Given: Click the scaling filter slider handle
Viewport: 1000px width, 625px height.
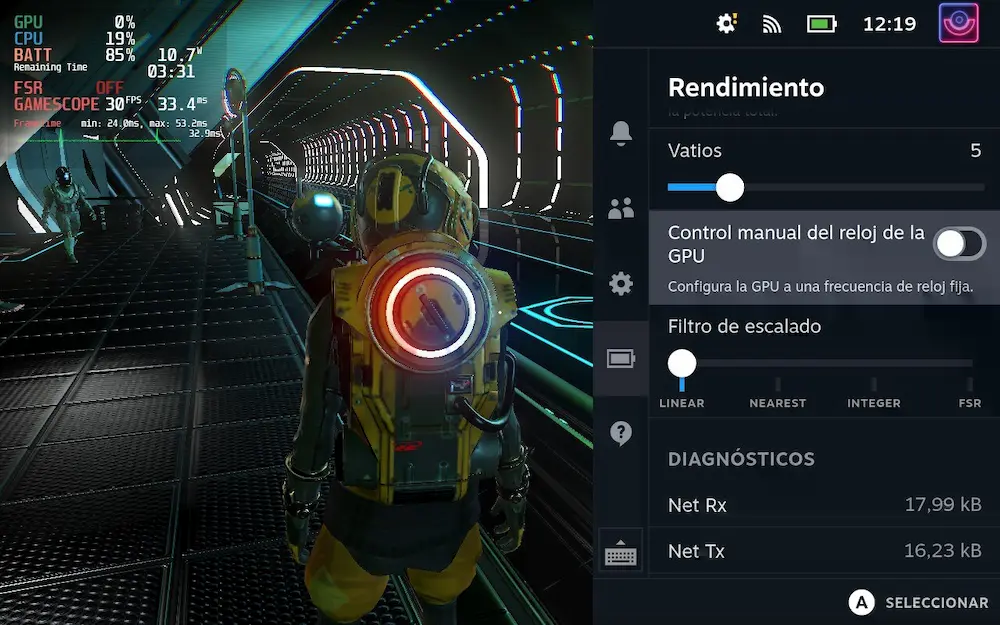Looking at the screenshot, I should pos(682,363).
